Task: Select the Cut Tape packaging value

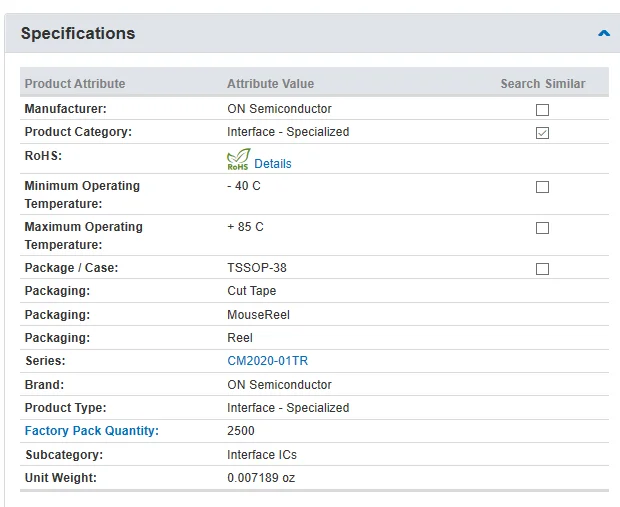Action: click(251, 291)
